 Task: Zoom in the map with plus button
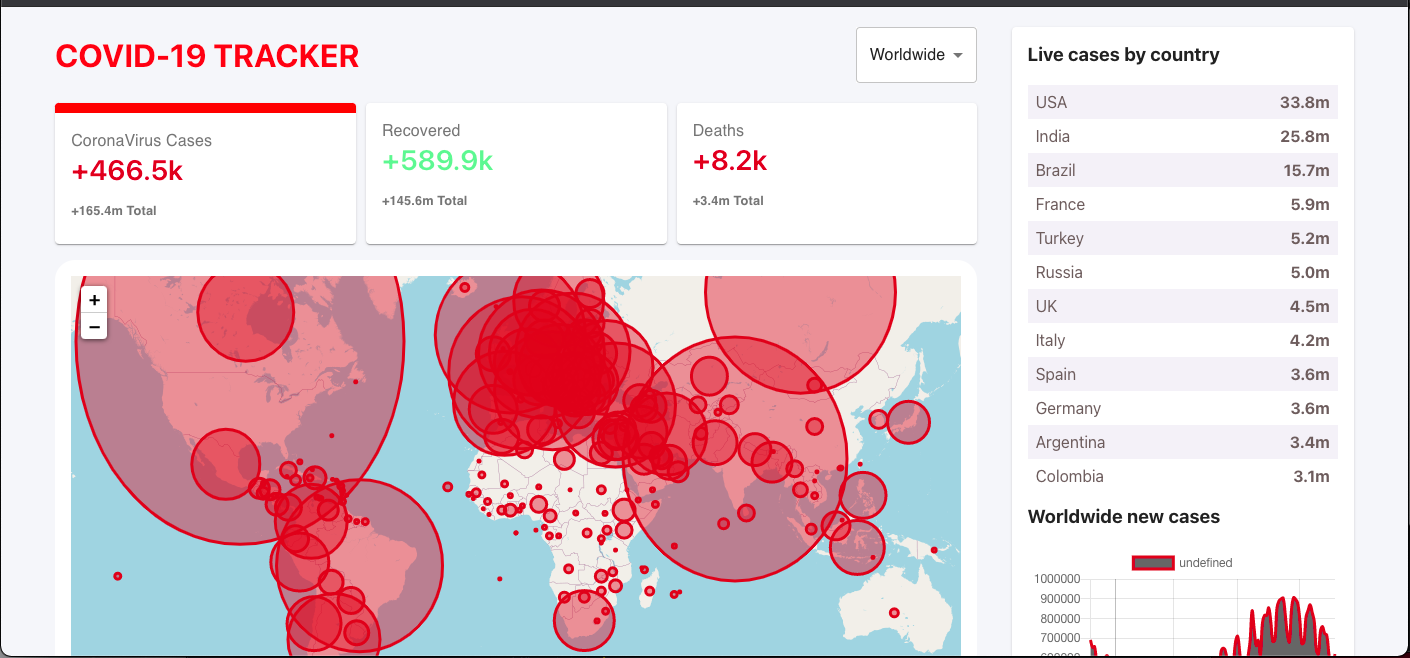(x=94, y=299)
